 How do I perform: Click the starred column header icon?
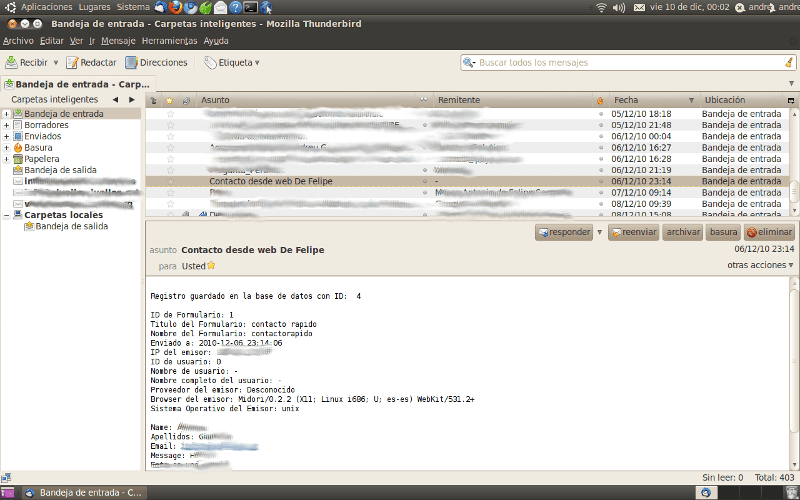point(169,100)
